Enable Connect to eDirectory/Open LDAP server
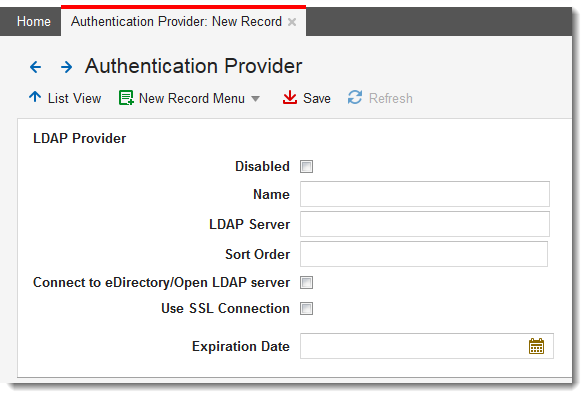Viewport: 587px width, 398px height. pos(306,282)
